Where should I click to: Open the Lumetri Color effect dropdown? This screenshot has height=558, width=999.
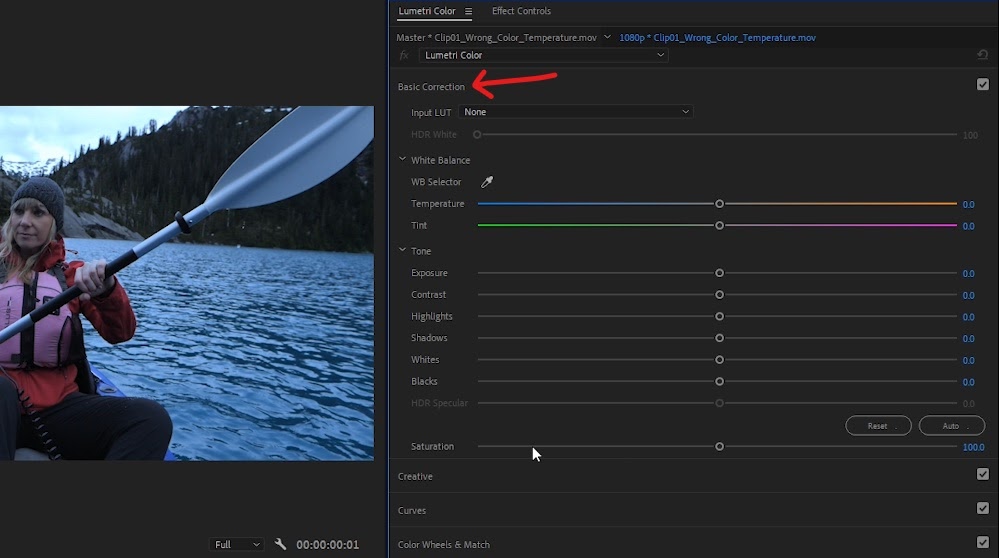pyautogui.click(x=543, y=55)
